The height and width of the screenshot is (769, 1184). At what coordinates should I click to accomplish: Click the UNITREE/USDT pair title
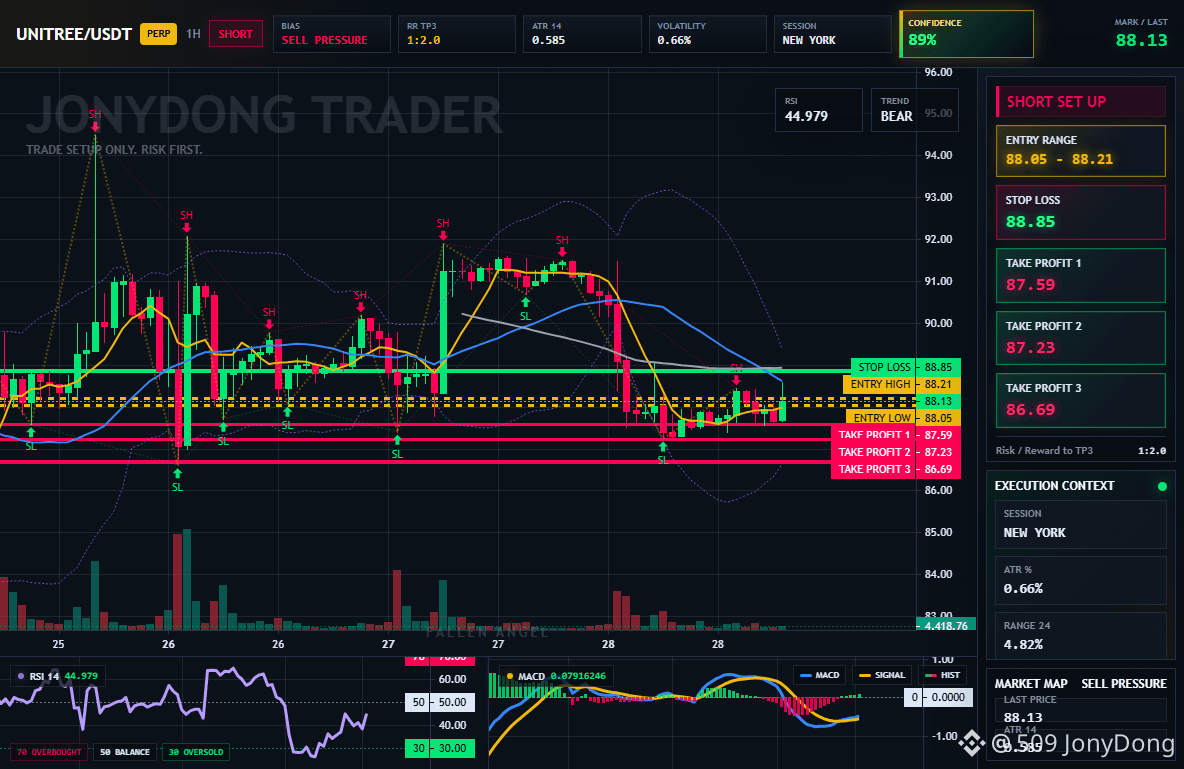pos(74,34)
